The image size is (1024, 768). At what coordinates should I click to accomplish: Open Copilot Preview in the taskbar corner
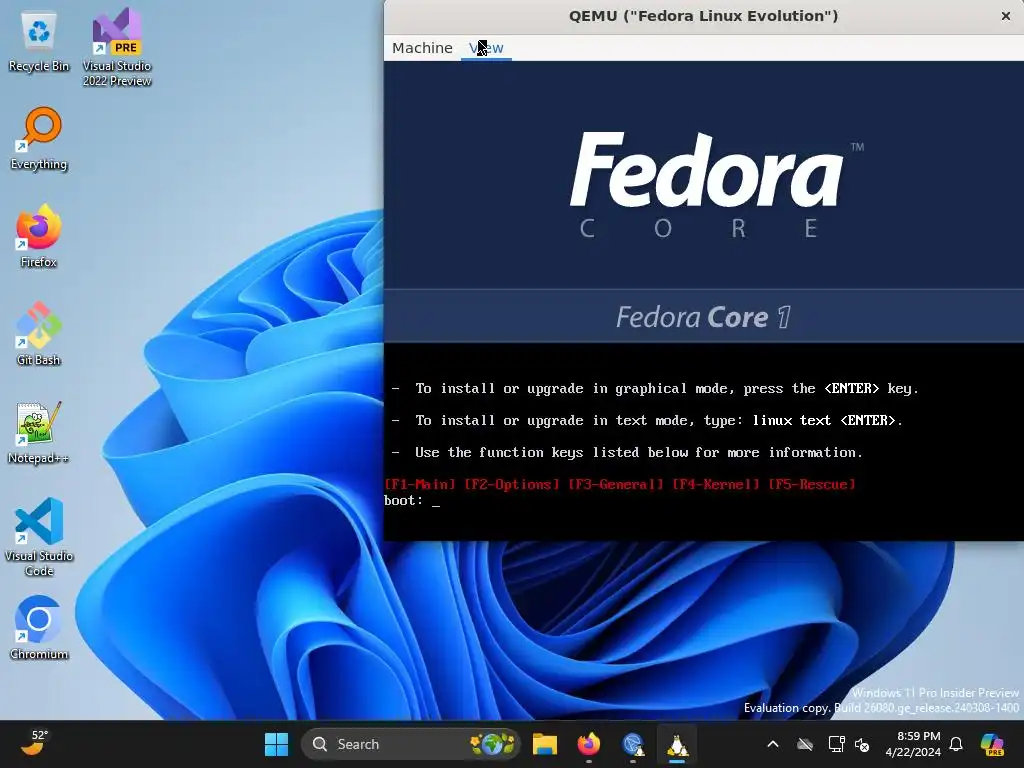point(993,744)
